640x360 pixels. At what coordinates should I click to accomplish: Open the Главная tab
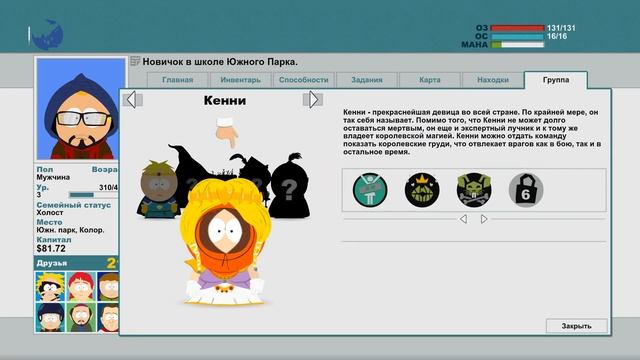tap(178, 80)
